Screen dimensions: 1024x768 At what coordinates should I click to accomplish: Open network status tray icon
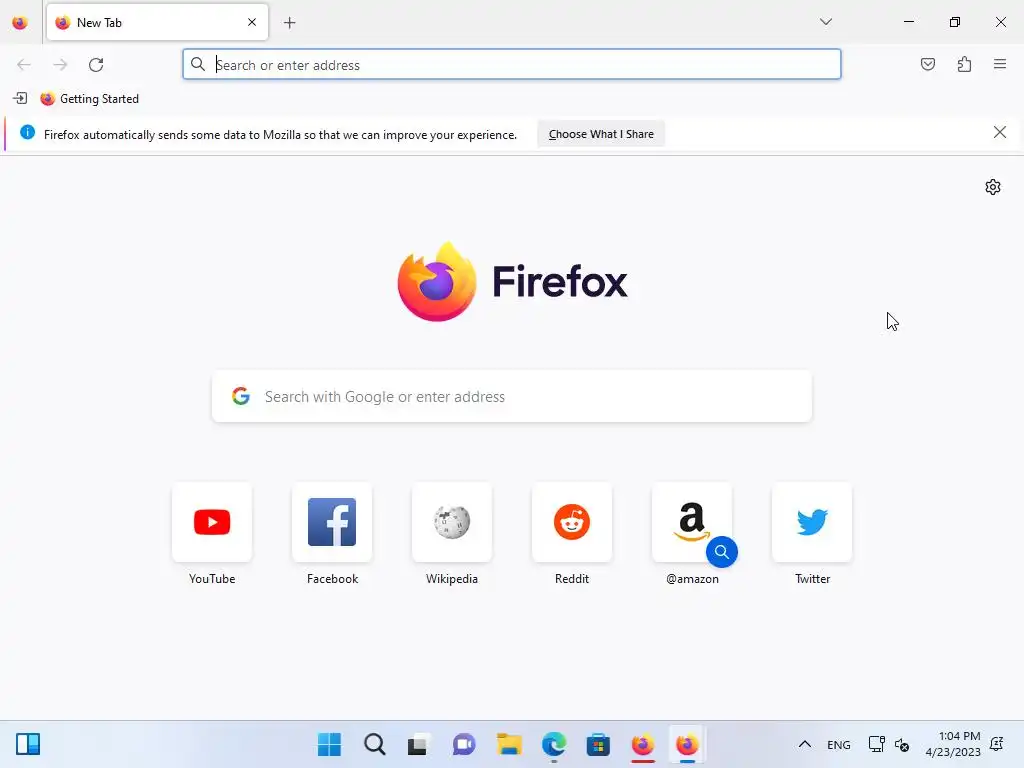tap(876, 744)
